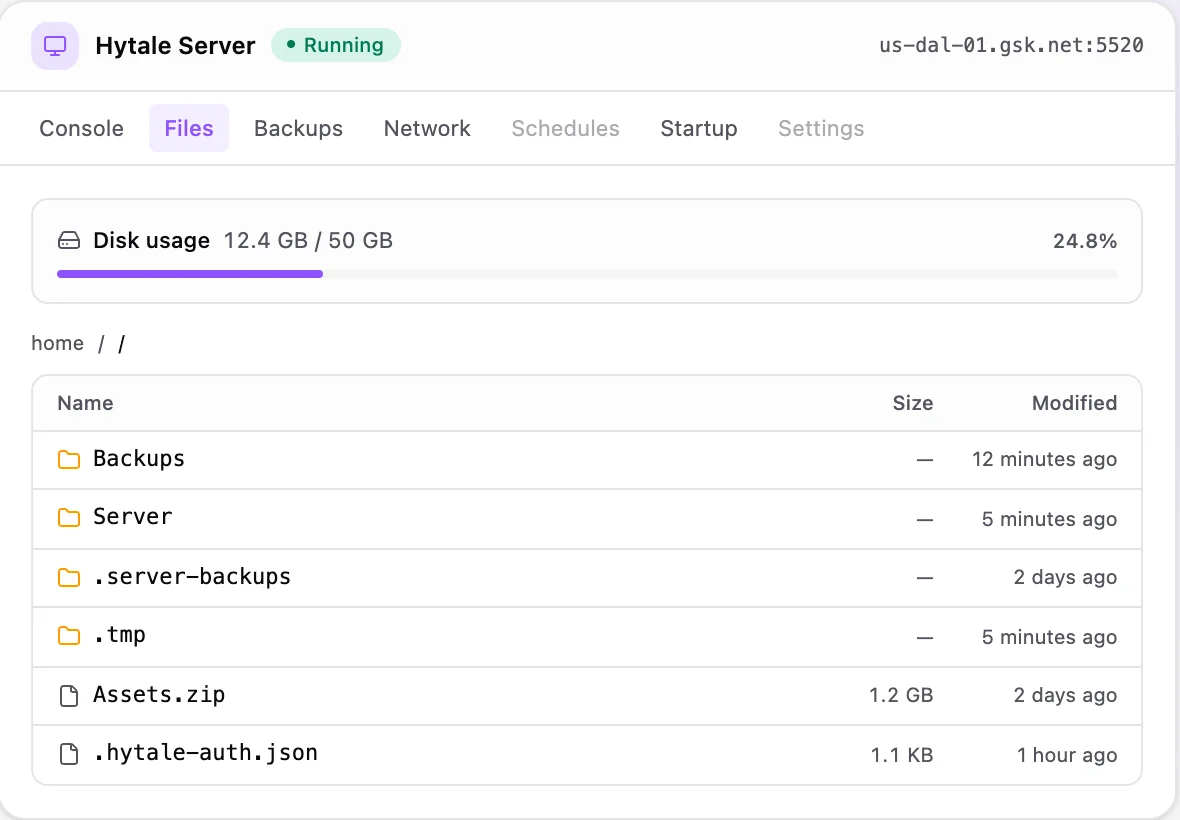
Task: Open the .server-backups folder name
Action: [192, 576]
